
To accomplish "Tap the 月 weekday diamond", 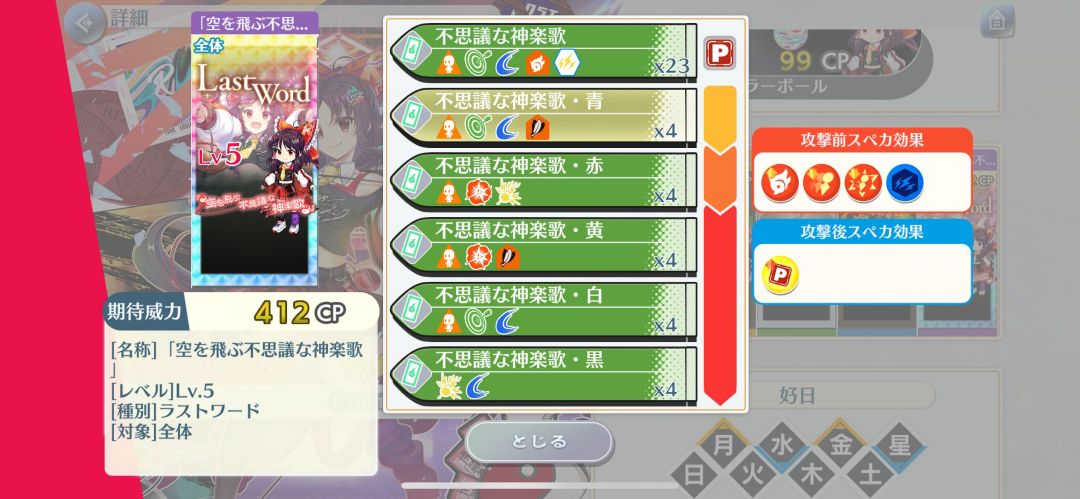I will tap(723, 446).
